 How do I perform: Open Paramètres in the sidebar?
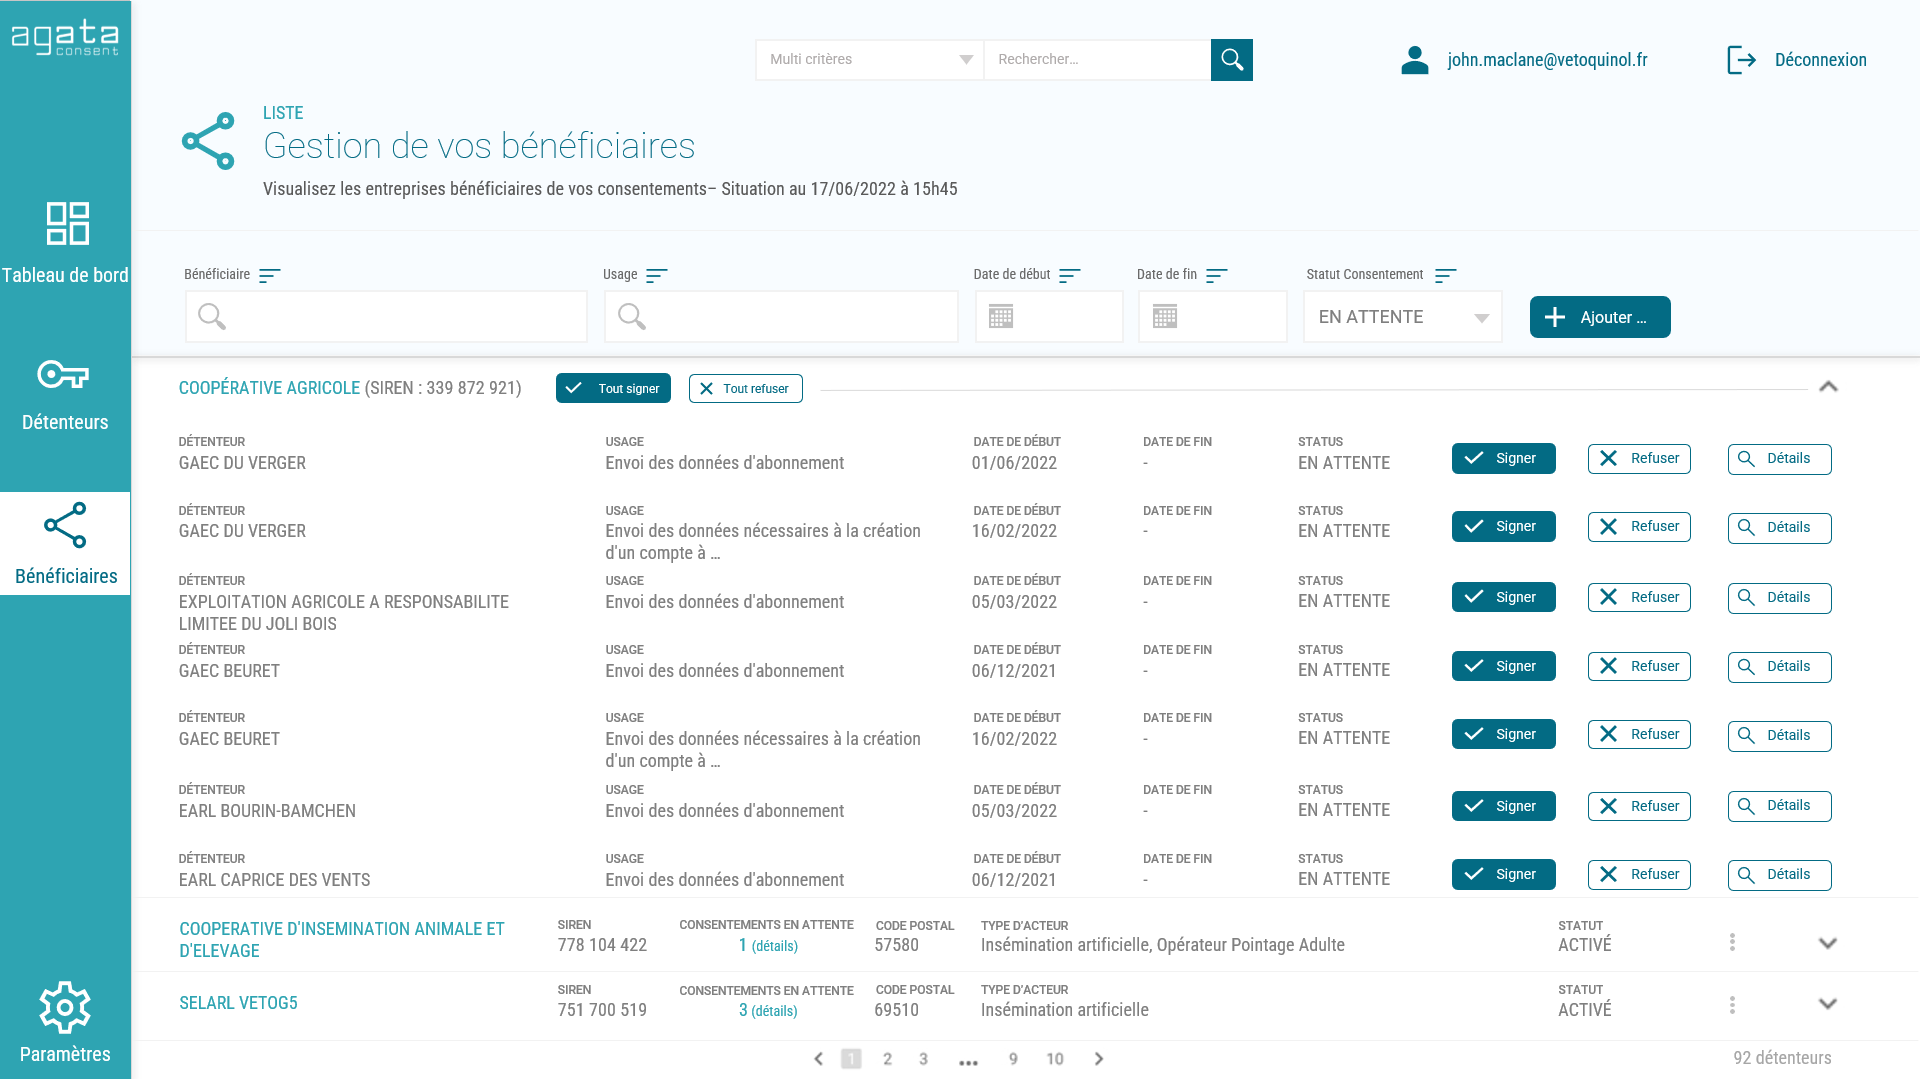(x=65, y=1022)
